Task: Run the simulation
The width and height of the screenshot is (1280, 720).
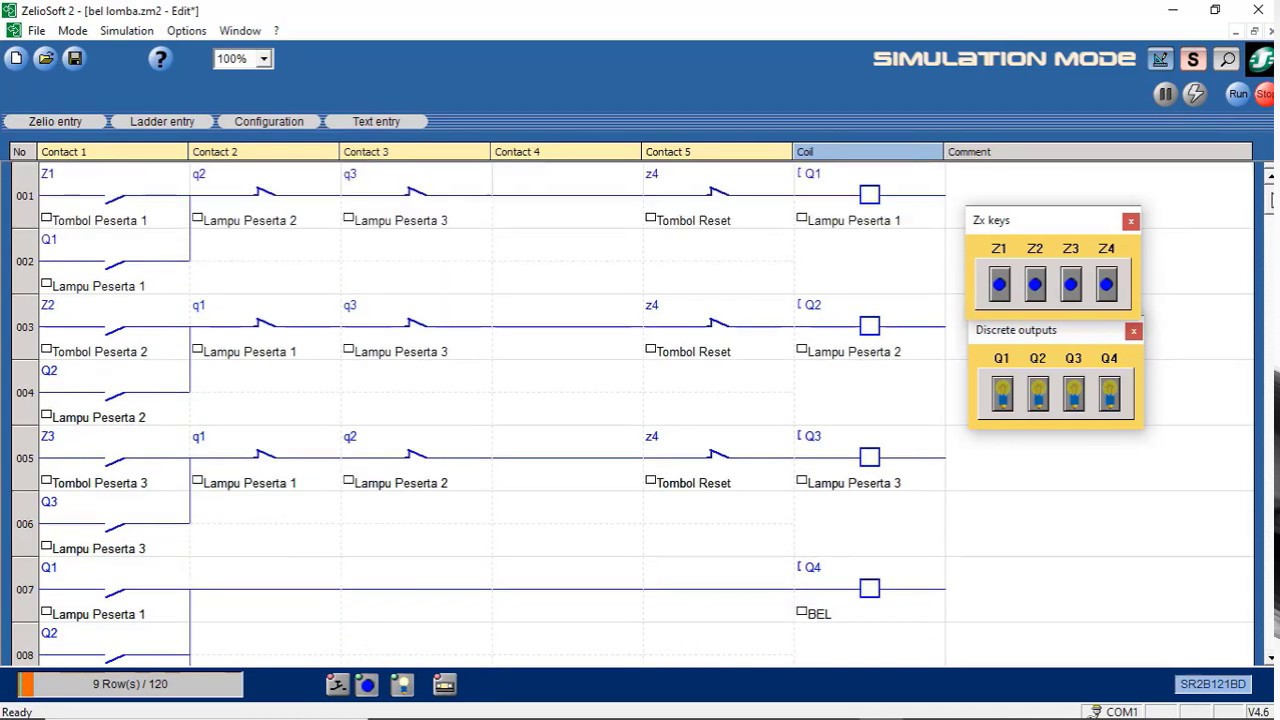Action: (1238, 94)
